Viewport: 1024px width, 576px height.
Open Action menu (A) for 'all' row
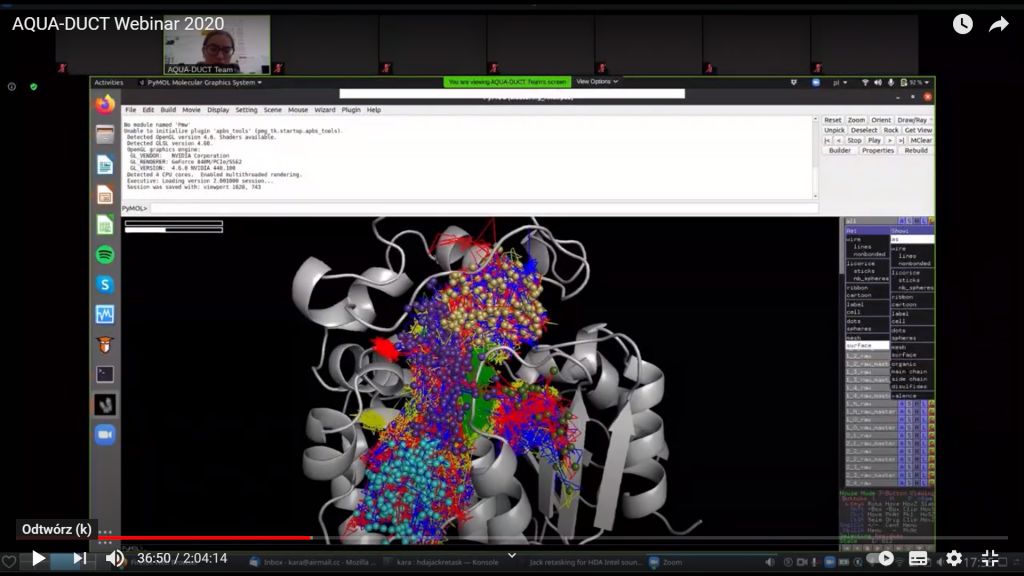pos(902,221)
